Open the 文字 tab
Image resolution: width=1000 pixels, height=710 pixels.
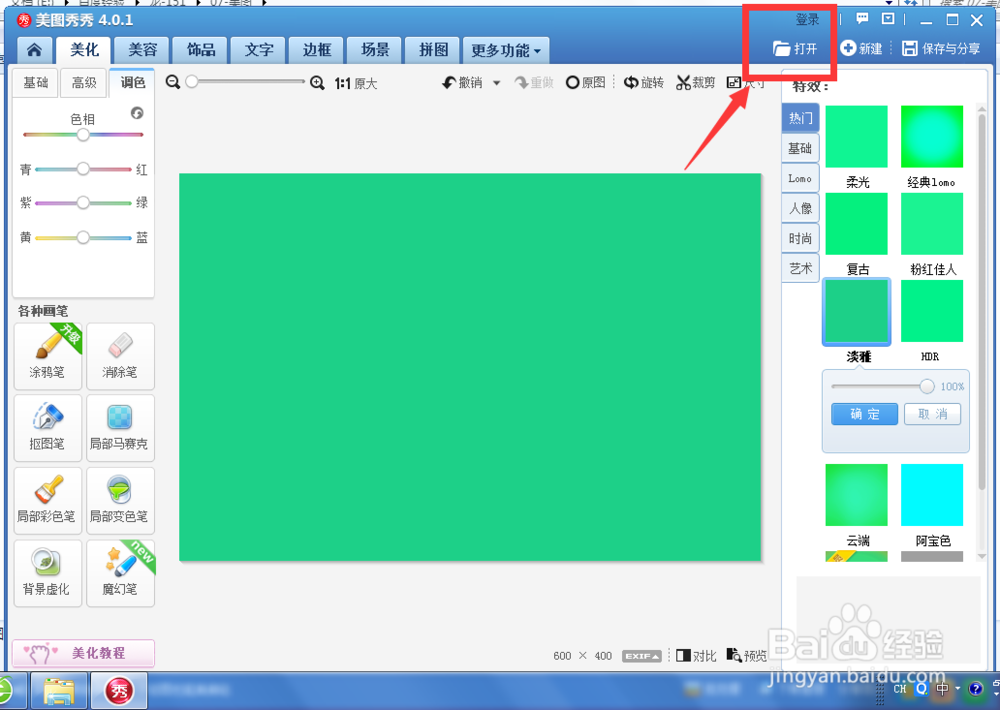pyautogui.click(x=259, y=50)
